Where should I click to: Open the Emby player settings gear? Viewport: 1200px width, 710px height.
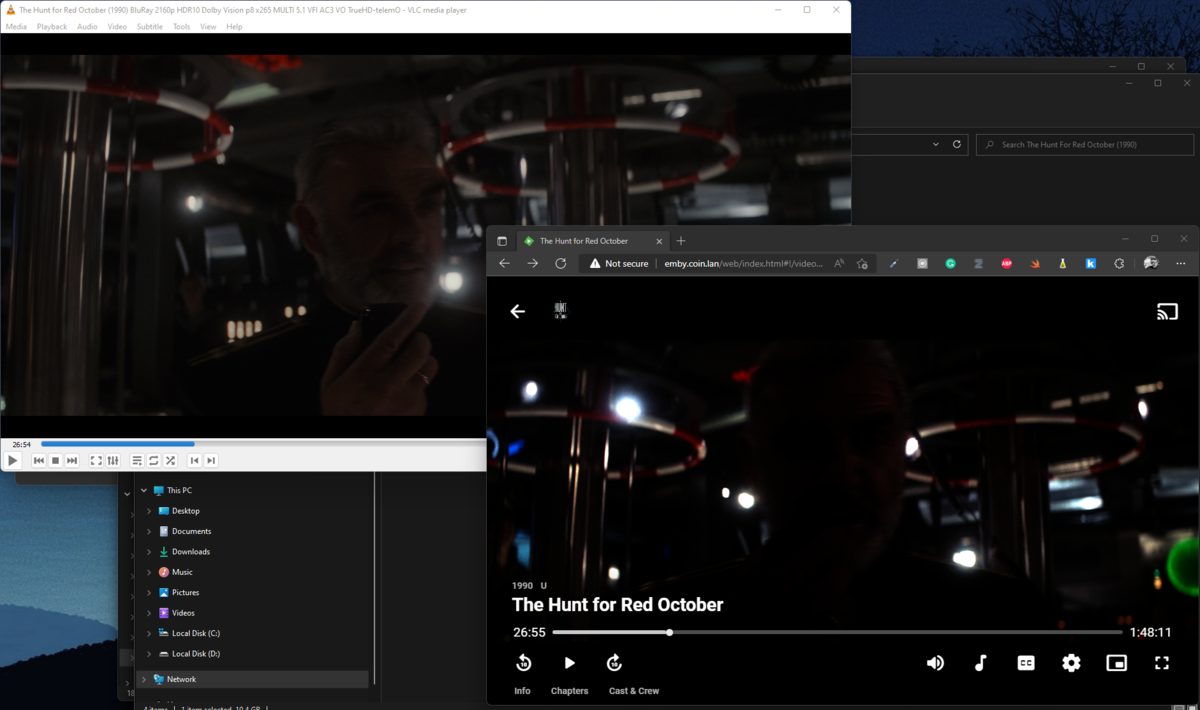point(1070,662)
